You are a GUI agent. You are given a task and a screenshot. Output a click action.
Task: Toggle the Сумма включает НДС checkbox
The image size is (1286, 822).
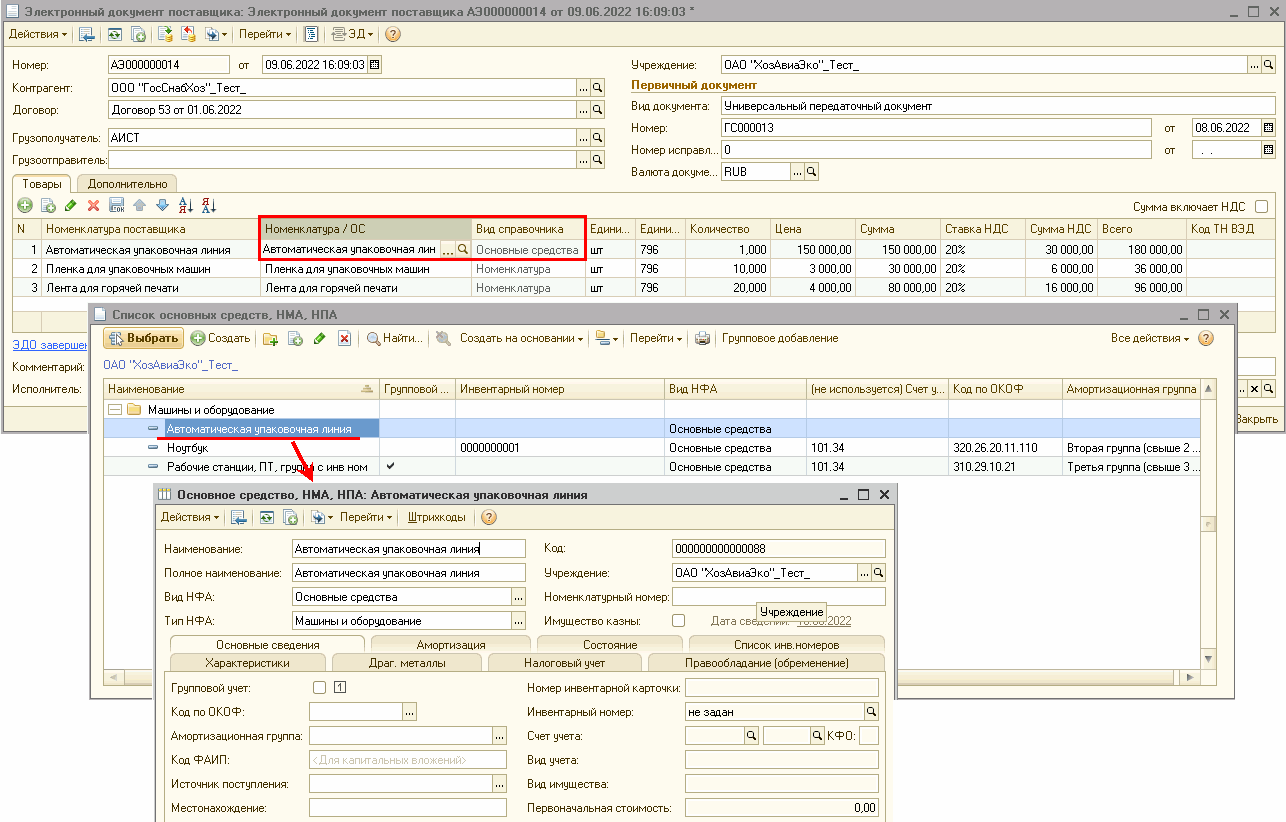pyautogui.click(x=1261, y=206)
